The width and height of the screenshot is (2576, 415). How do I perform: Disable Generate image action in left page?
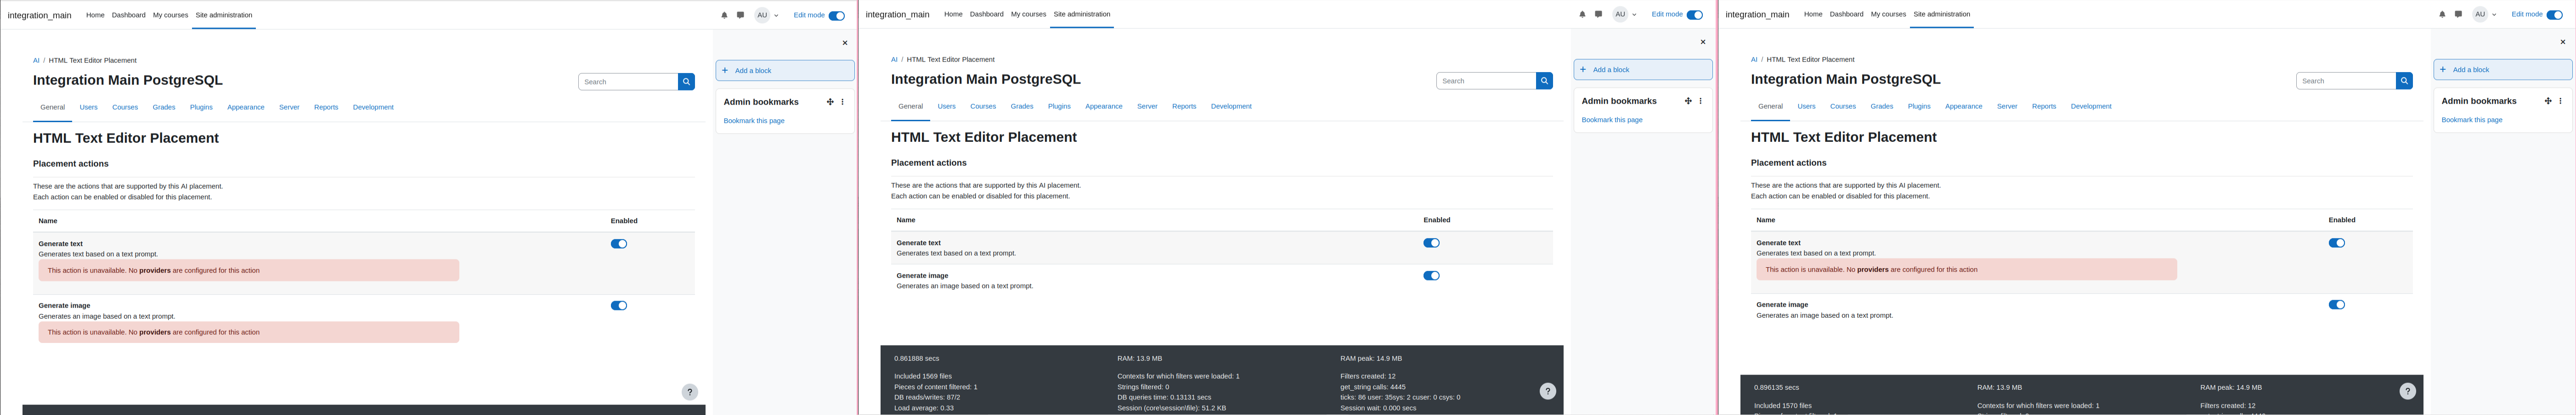point(619,306)
